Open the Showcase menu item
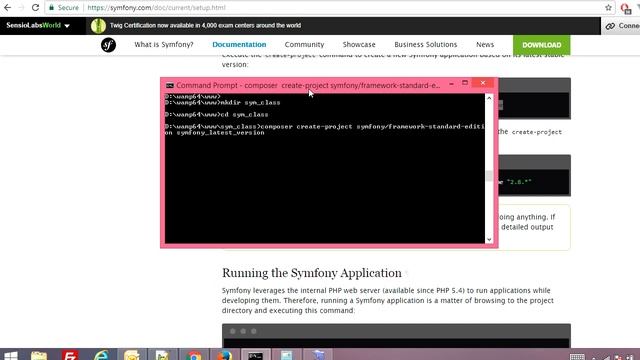Screen dimensions: 640x360 click(x=359, y=44)
